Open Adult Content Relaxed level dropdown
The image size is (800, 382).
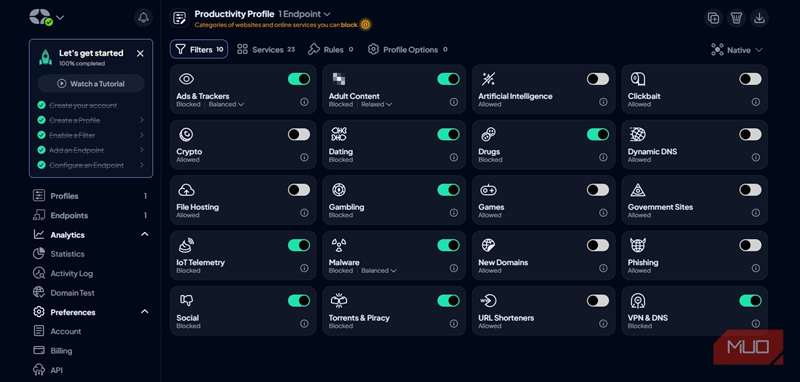click(377, 104)
